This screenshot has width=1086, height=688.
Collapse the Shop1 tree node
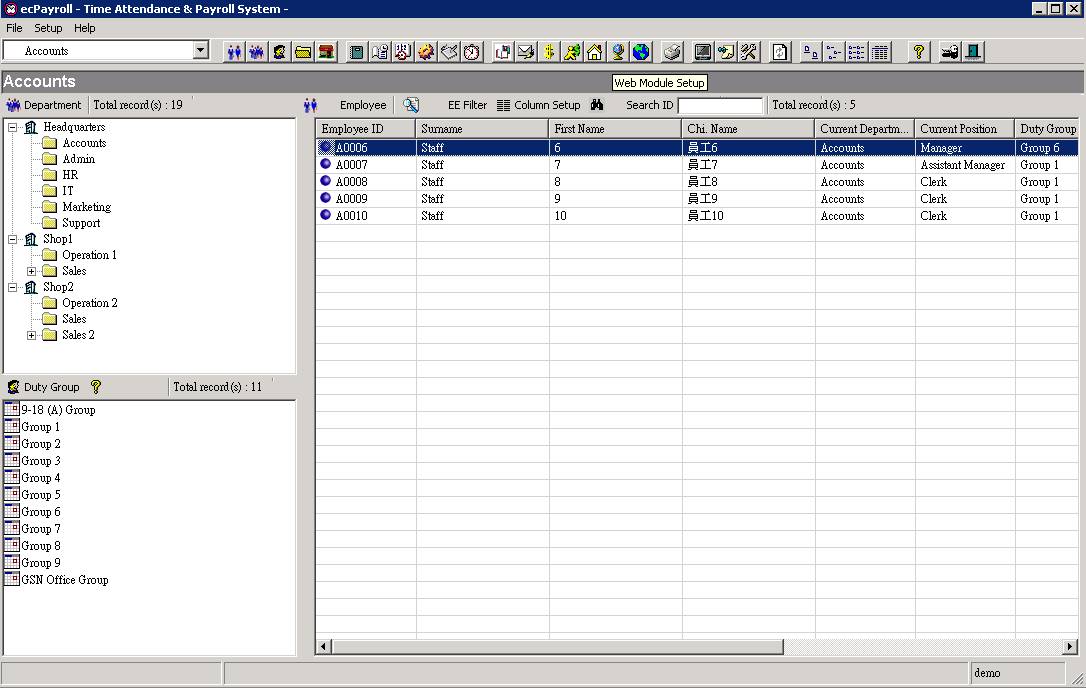pos(12,239)
